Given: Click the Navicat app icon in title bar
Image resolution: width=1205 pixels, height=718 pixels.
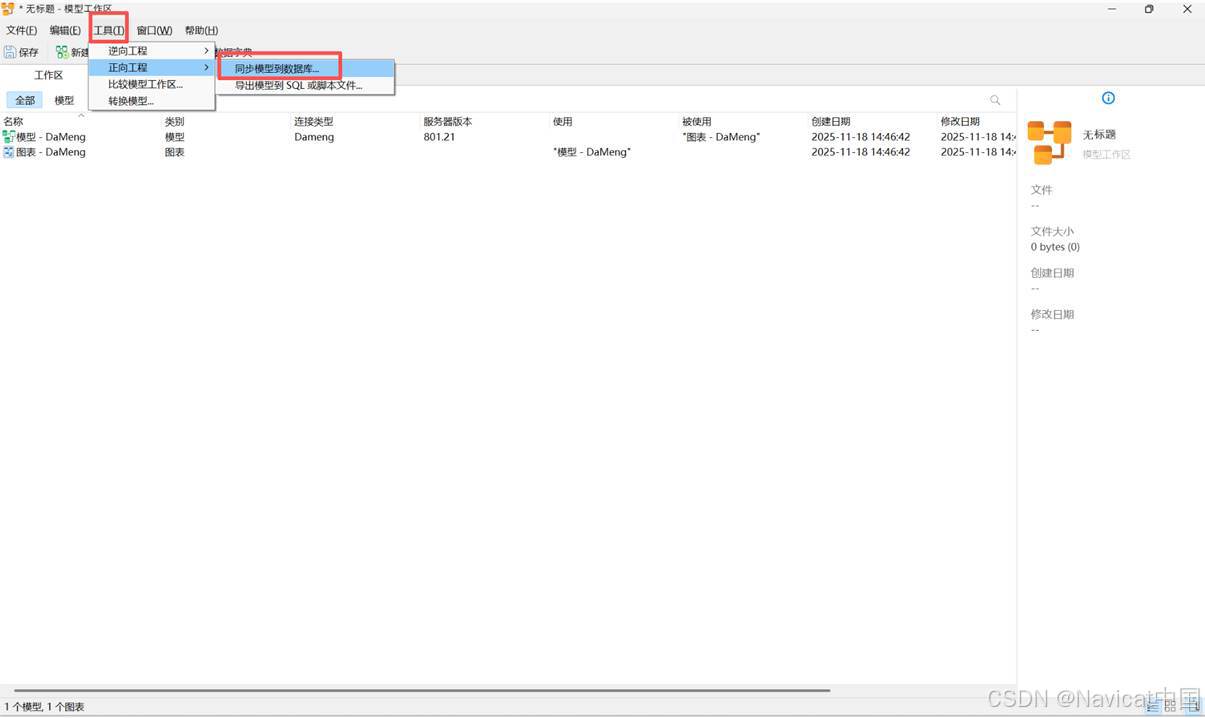Looking at the screenshot, I should pos(8,9).
